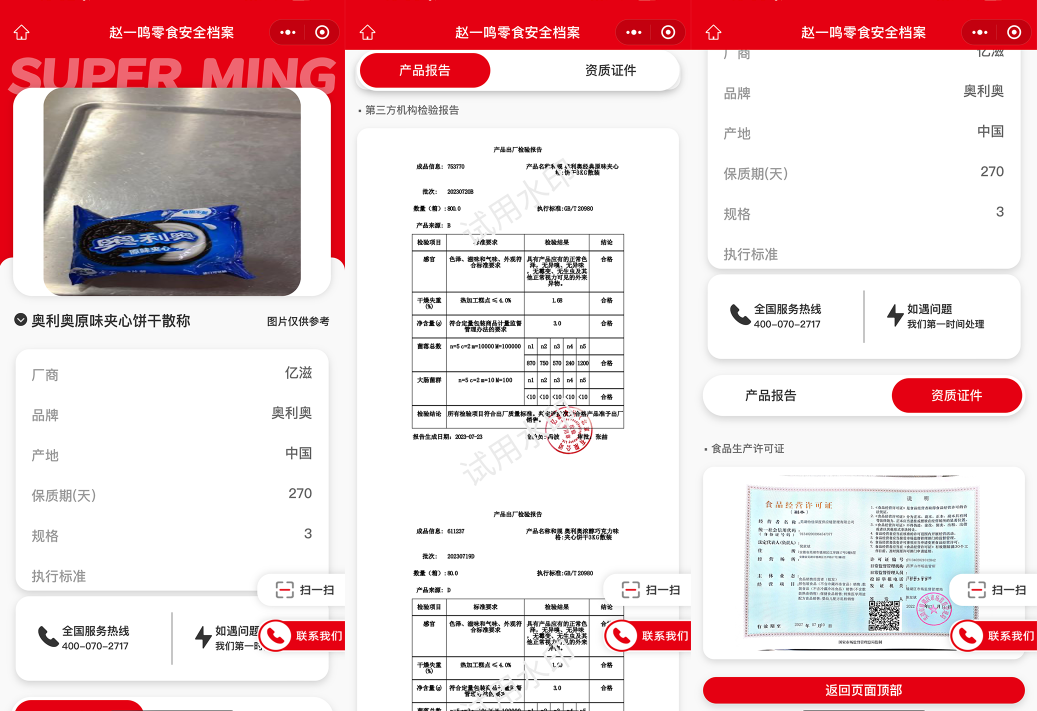Tap the 扫一扫 scan icon in the middle panel
Image resolution: width=1037 pixels, height=711 pixels.
tap(630, 590)
